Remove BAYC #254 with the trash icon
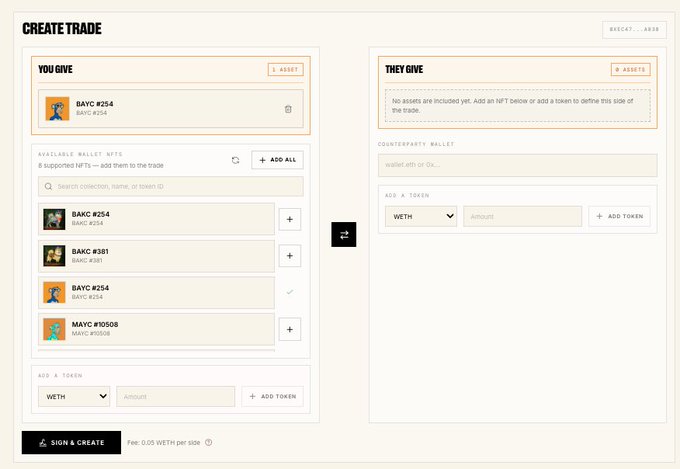Screen dimensions: 680x469 [288, 109]
